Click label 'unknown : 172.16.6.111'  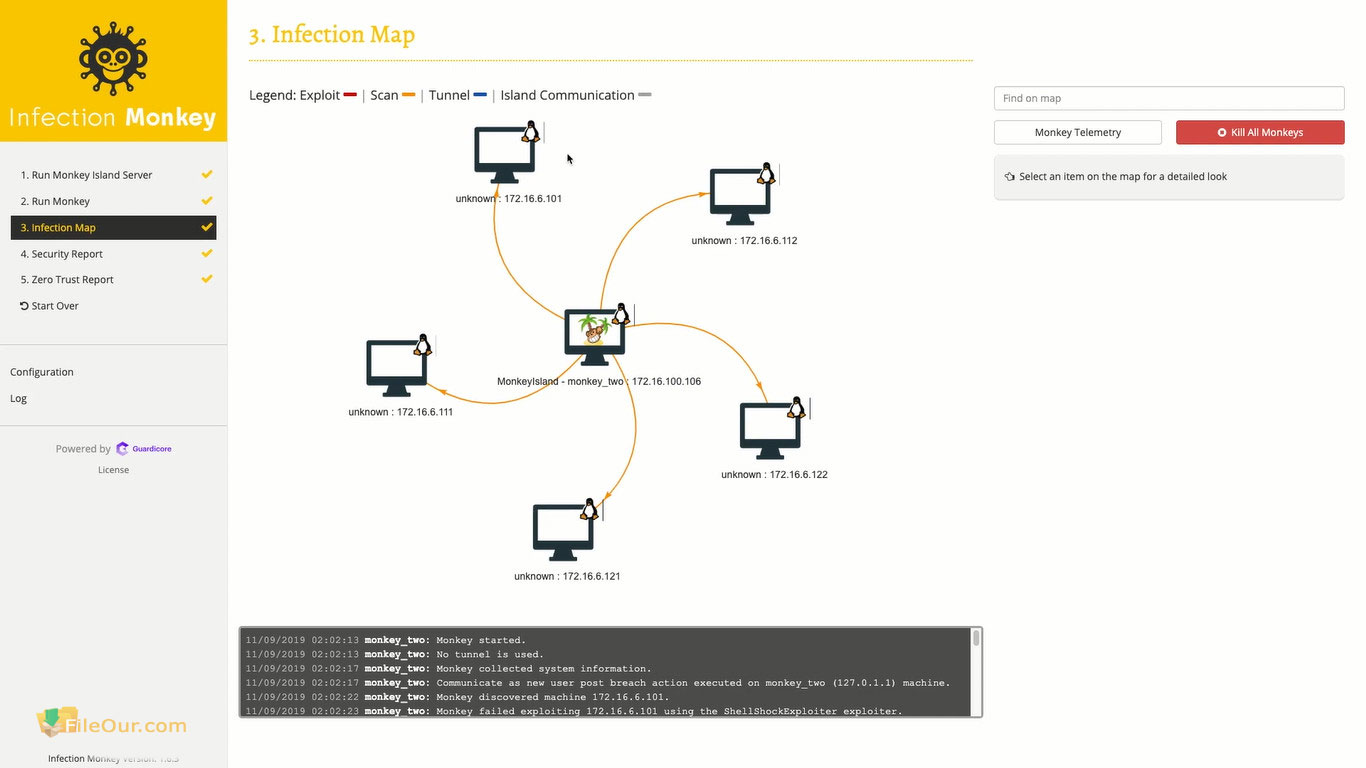401,412
